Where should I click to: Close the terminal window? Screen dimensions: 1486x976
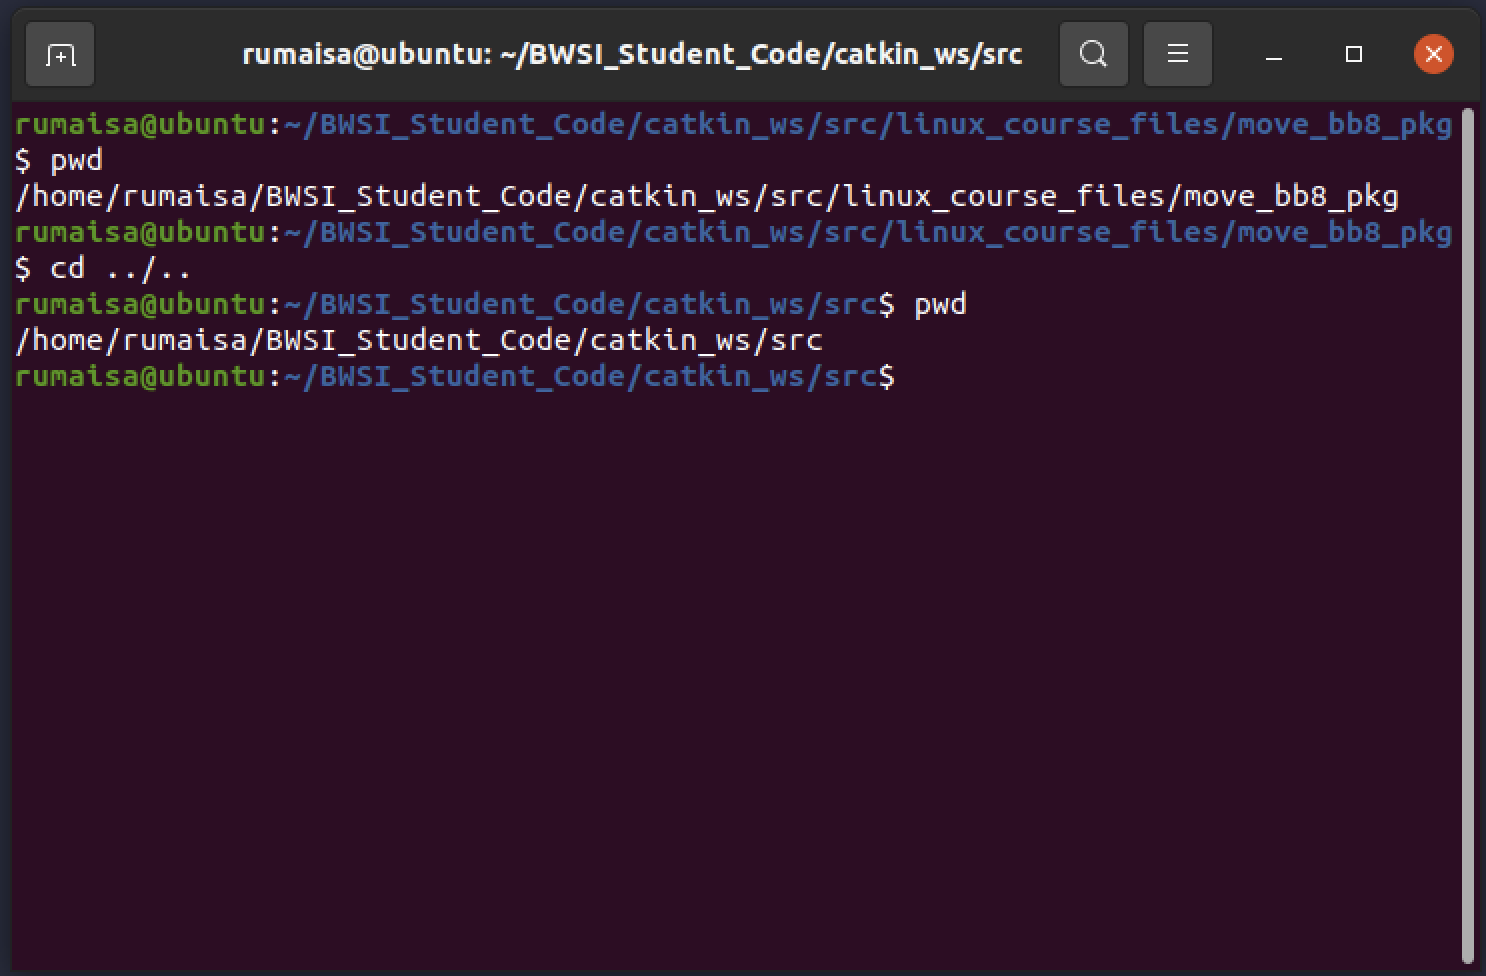click(x=1433, y=54)
